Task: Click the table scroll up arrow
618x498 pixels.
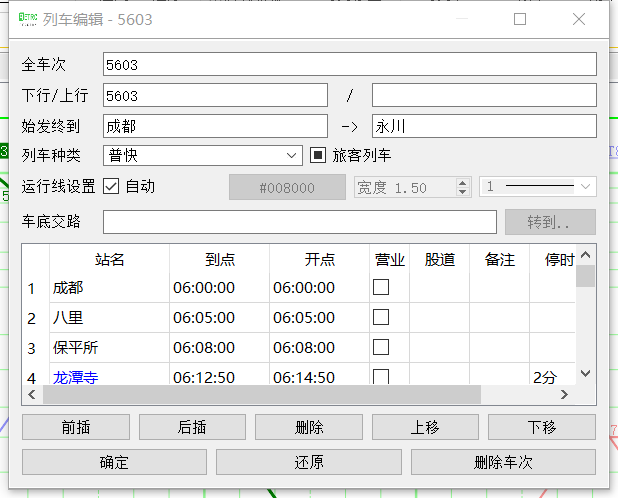Action: 586,255
